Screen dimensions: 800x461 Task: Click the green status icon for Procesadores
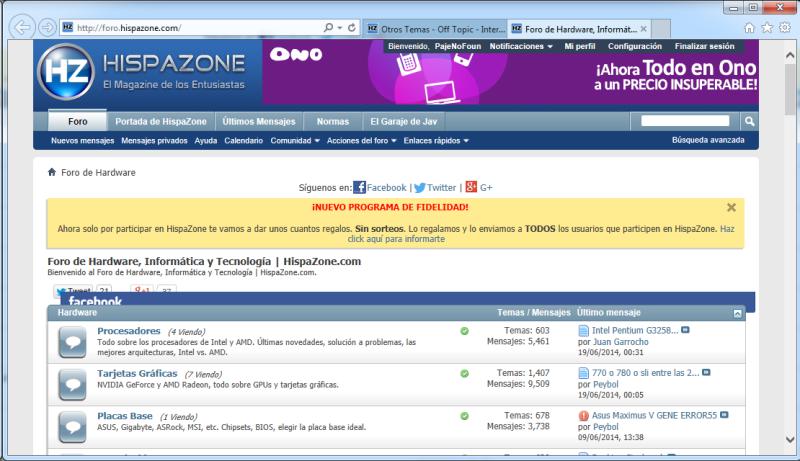tap(464, 331)
